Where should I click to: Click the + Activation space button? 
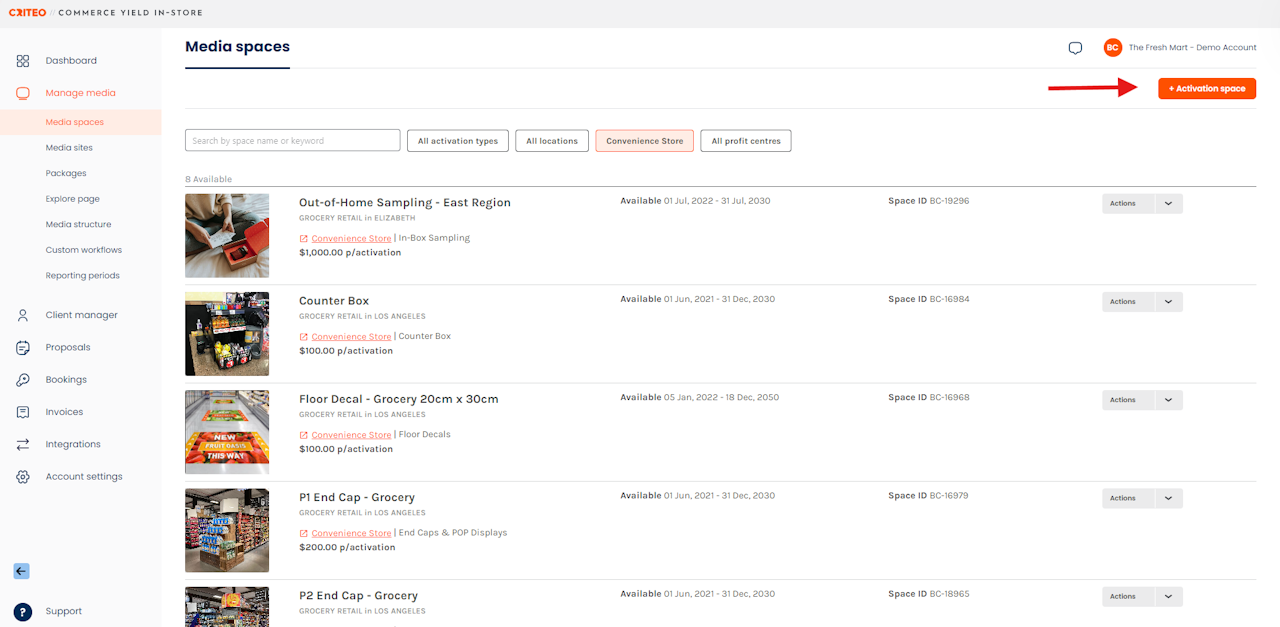[x=1207, y=89]
